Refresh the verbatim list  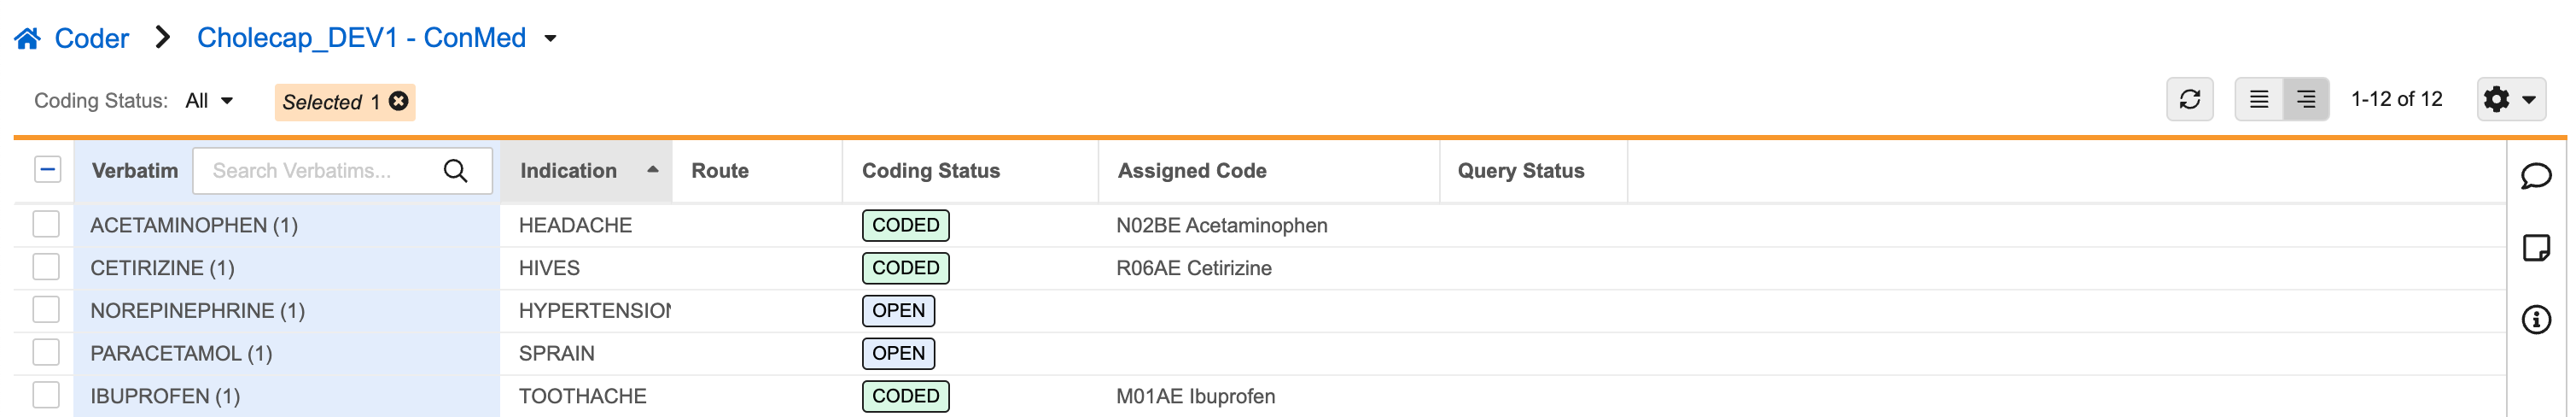click(2189, 100)
